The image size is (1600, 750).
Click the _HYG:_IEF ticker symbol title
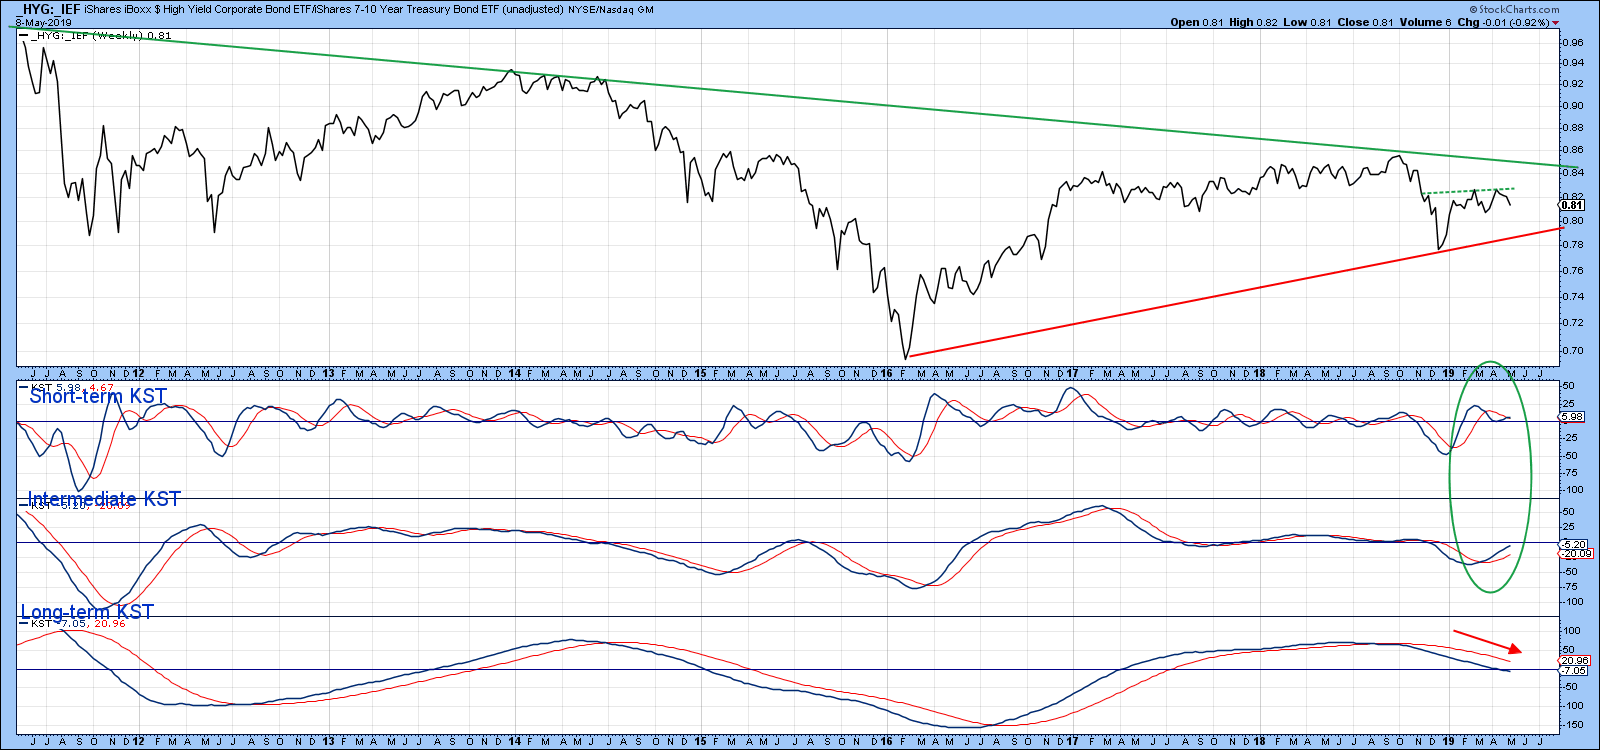pos(49,9)
